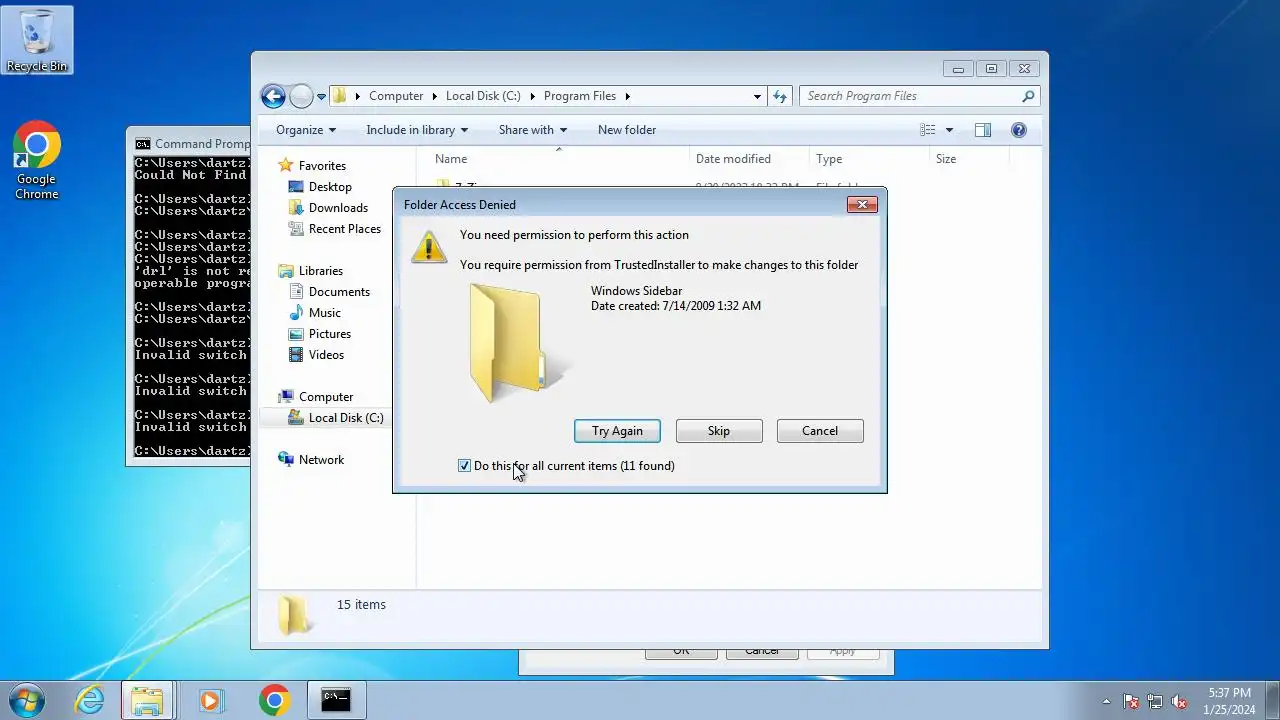Switch to Command Prompt taskbar icon
The width and height of the screenshot is (1280, 720).
[x=336, y=700]
